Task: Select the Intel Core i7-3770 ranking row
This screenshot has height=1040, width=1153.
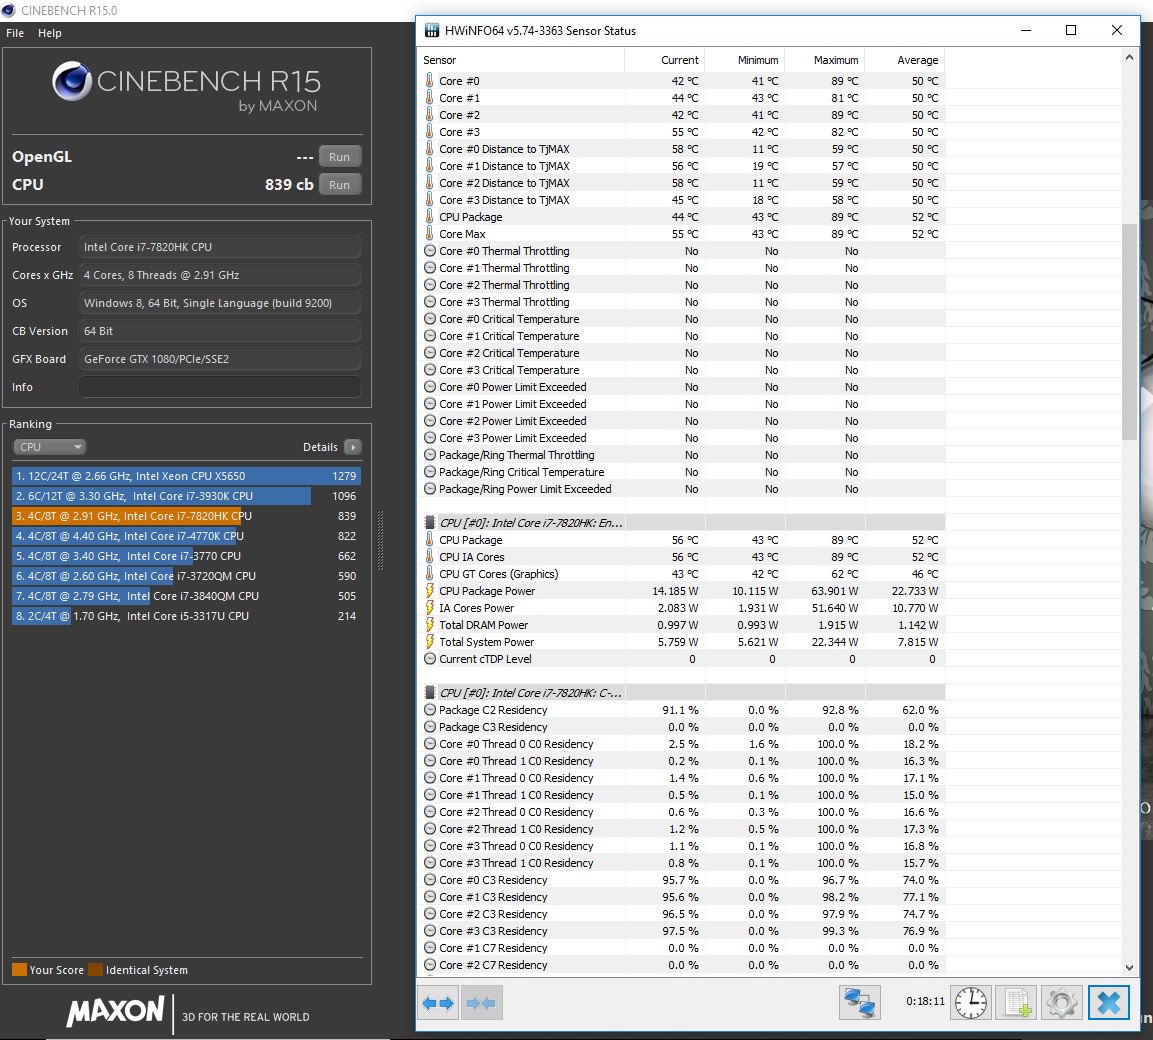Action: [x=186, y=555]
